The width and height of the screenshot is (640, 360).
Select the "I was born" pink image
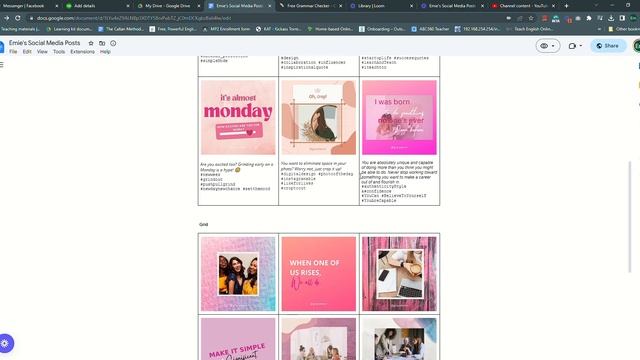click(399, 117)
